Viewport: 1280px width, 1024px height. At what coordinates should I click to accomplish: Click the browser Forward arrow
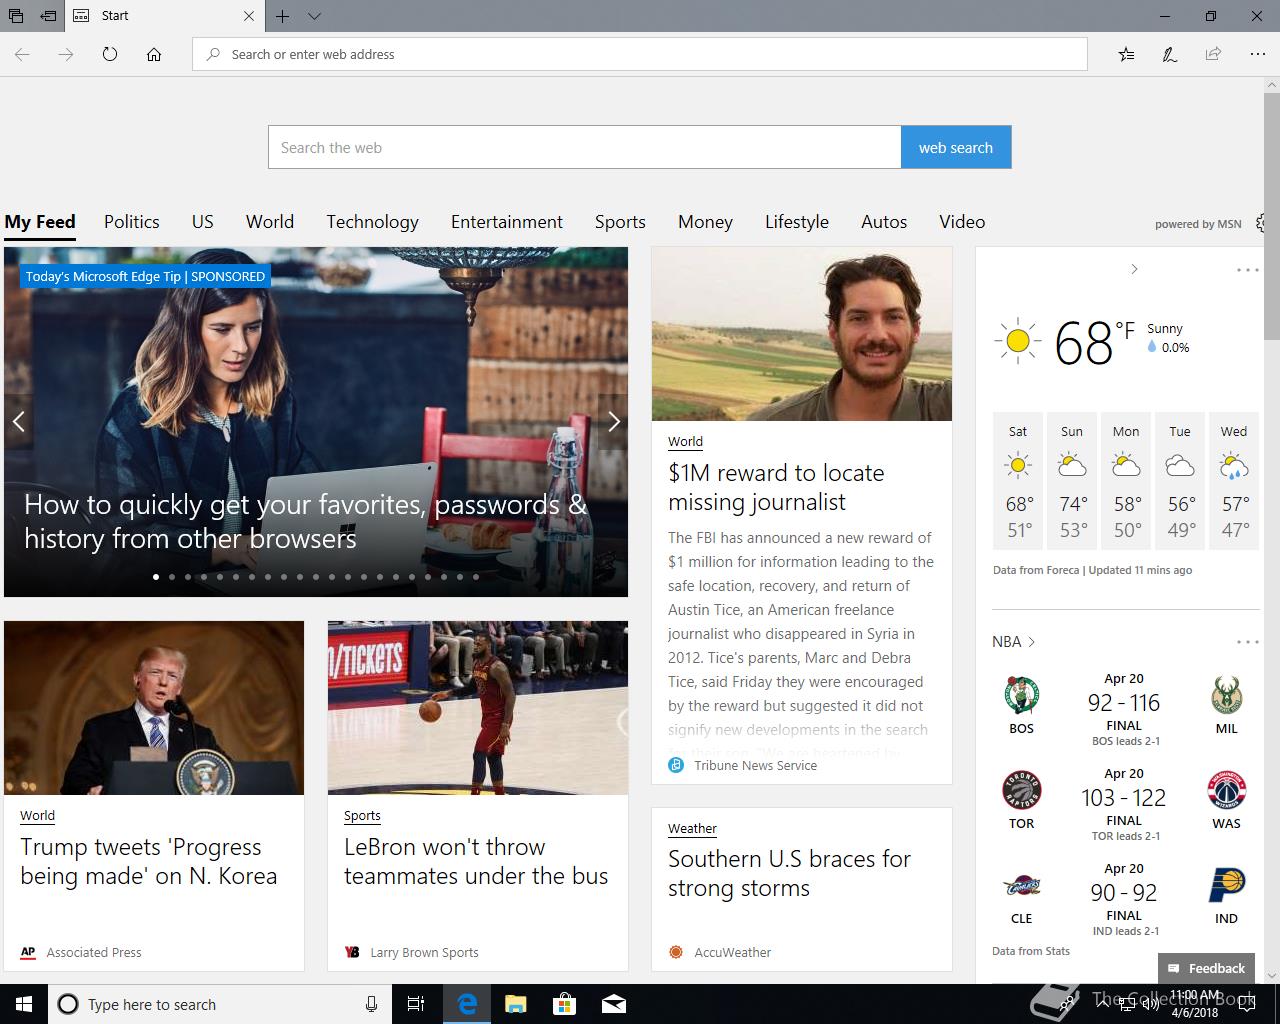(x=66, y=54)
